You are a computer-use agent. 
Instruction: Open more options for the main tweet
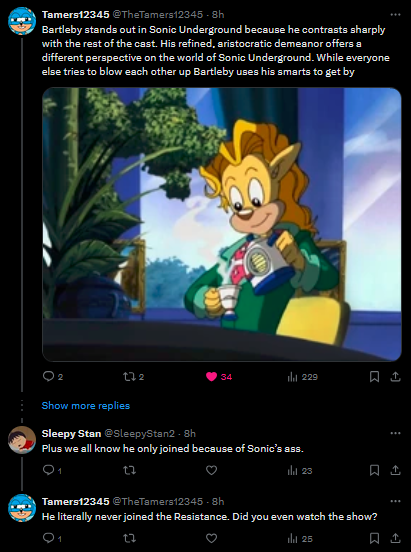point(396,15)
